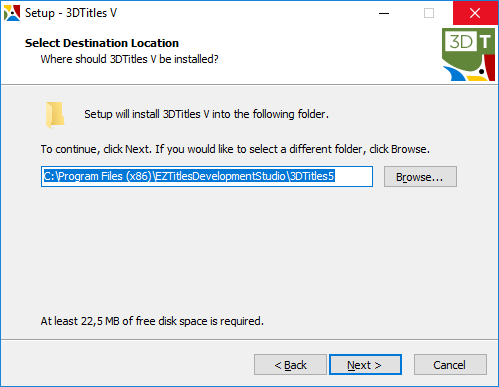Viewport: 499px width, 387px height.
Task: Click the 'Select Destination Location' heading
Action: tap(102, 43)
